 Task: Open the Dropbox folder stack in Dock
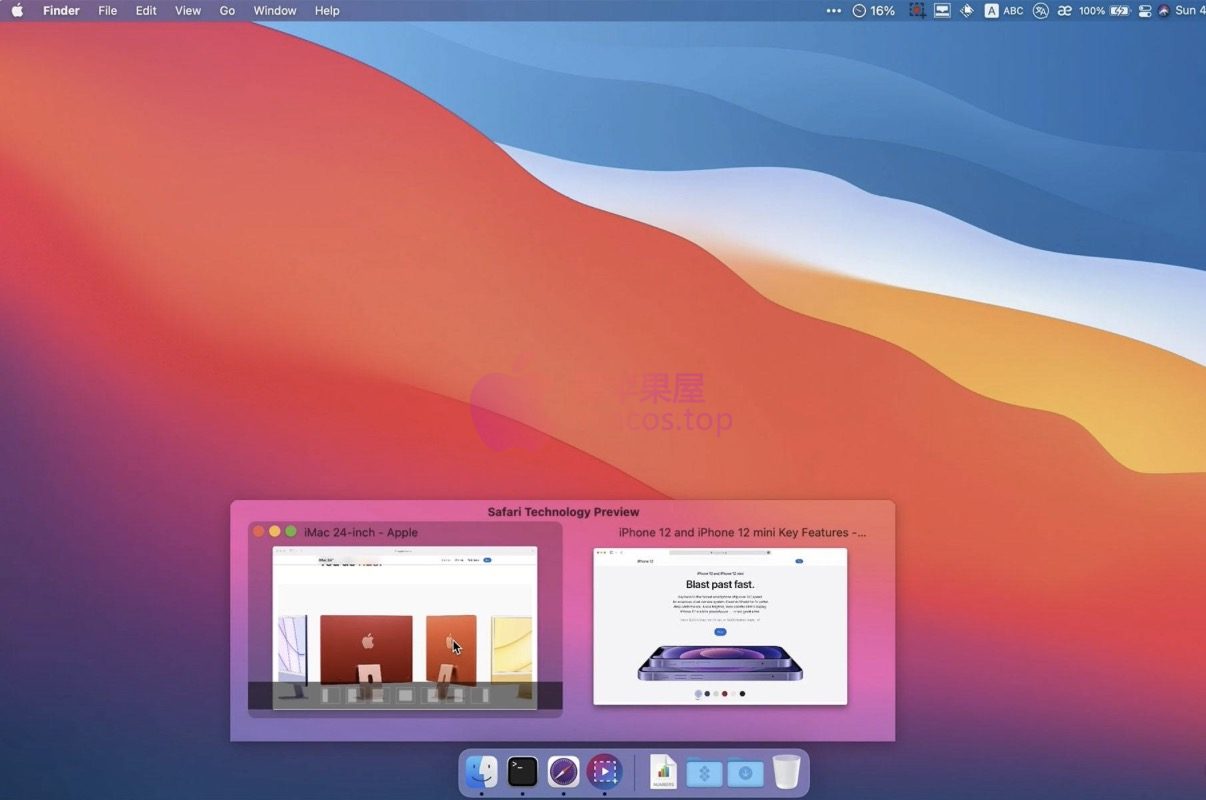click(x=705, y=772)
